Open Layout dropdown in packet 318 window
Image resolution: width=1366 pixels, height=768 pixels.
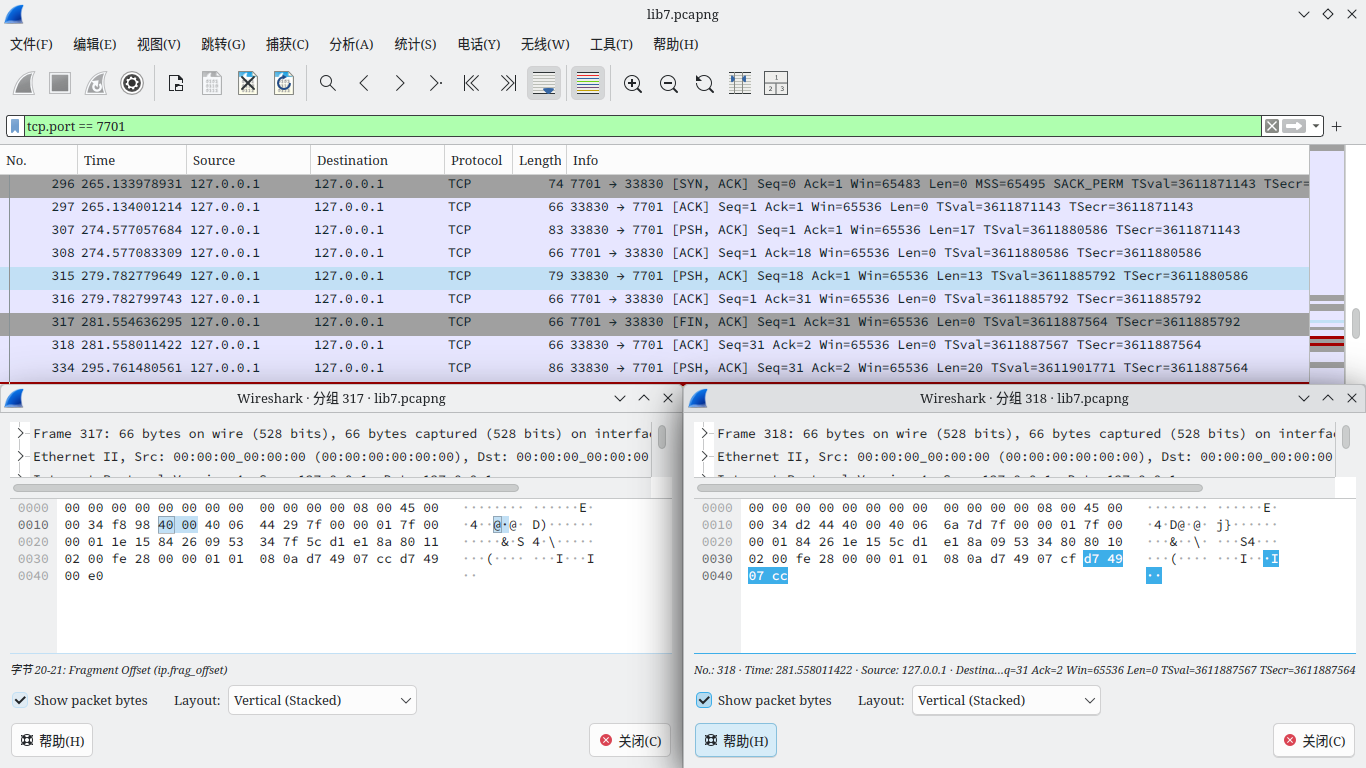[1006, 700]
